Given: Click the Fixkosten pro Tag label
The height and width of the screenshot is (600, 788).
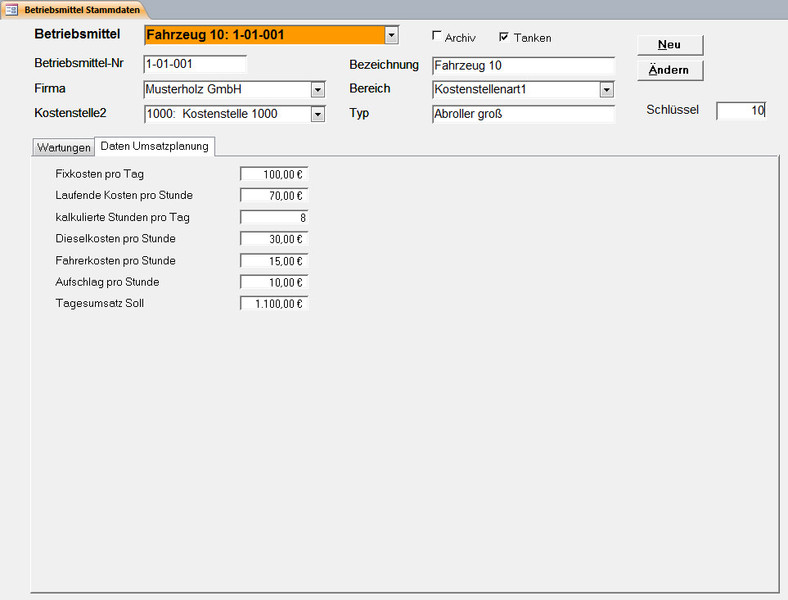Looking at the screenshot, I should click(x=100, y=174).
